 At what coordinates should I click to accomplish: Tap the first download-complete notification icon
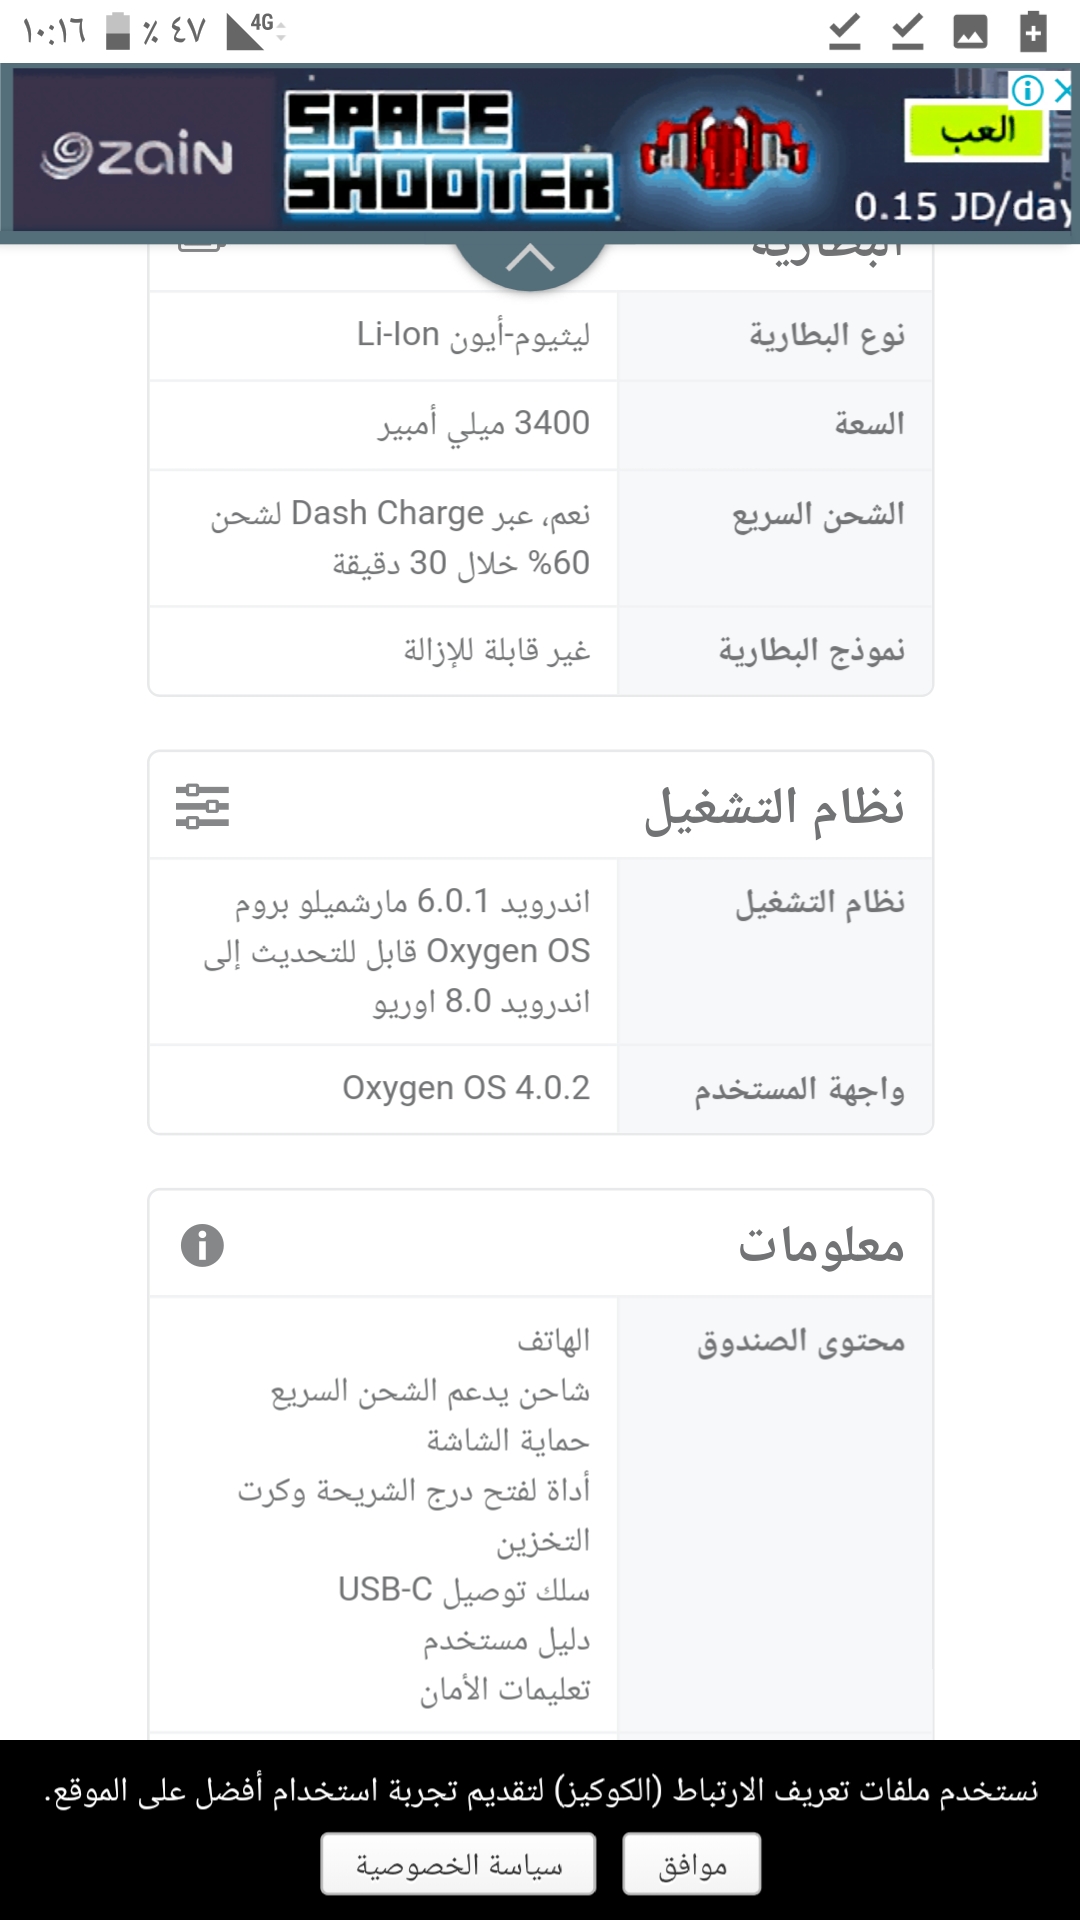click(x=845, y=32)
